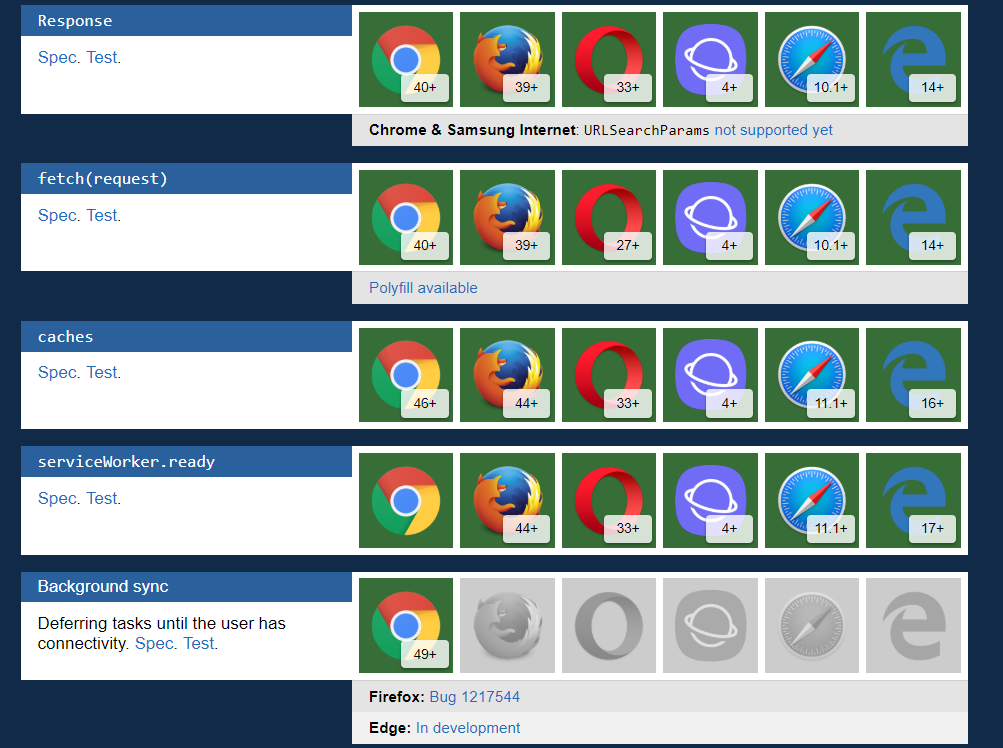Click the Chrome 46+ icon in the caches row
This screenshot has width=1003, height=748.
click(x=406, y=375)
